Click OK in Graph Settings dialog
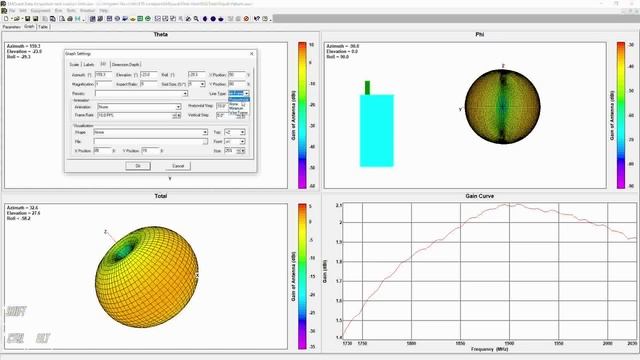This screenshot has width=640, height=360. [138, 166]
